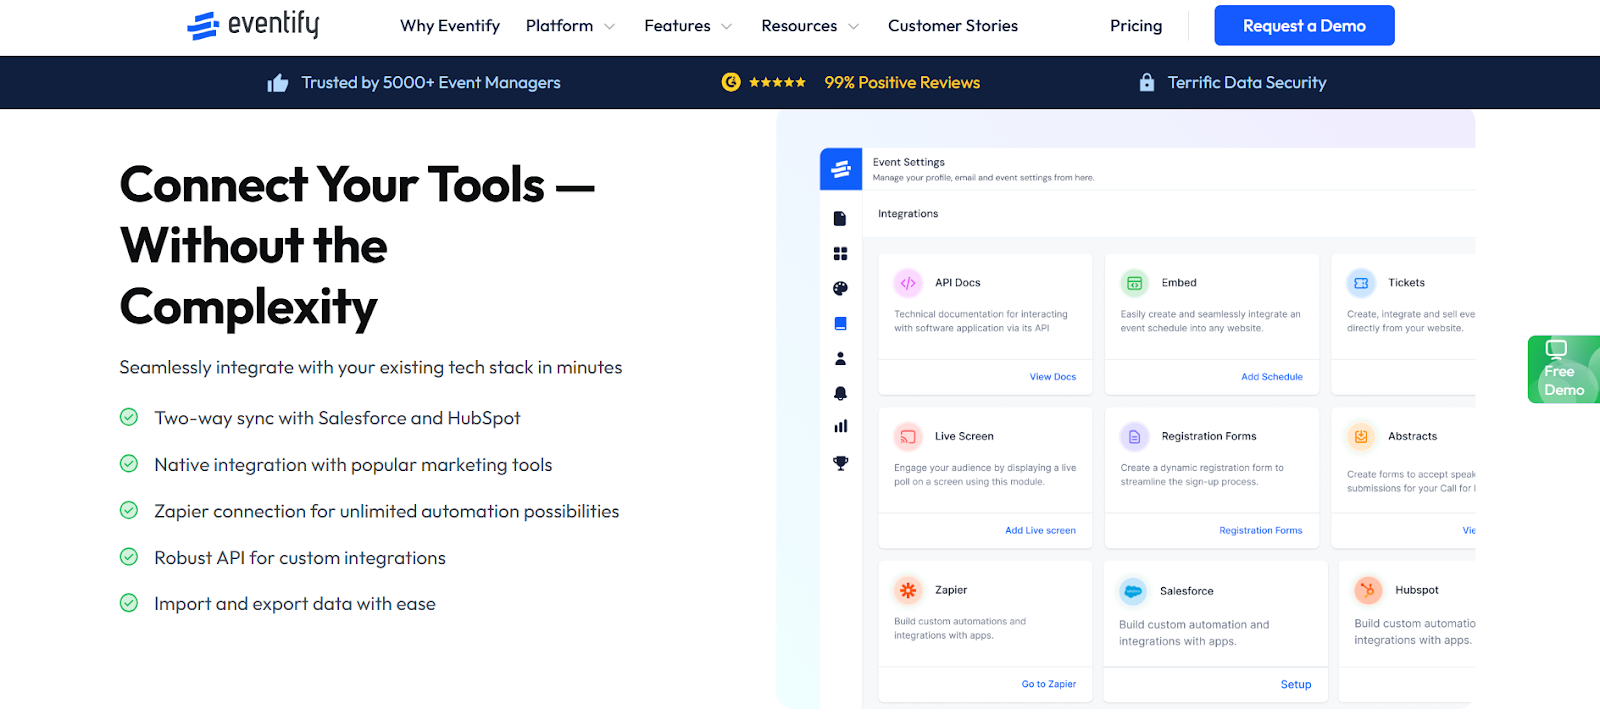Click the Live Screen cast icon

pyautogui.click(x=908, y=437)
